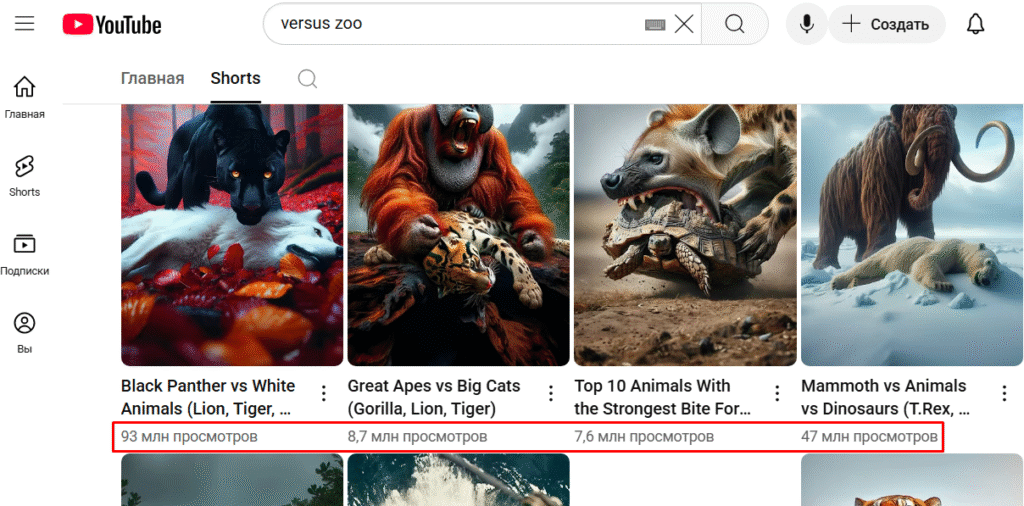This screenshot has height=506, width=1024.
Task: Open title Great Apes vs Big Cats
Action: click(434, 397)
